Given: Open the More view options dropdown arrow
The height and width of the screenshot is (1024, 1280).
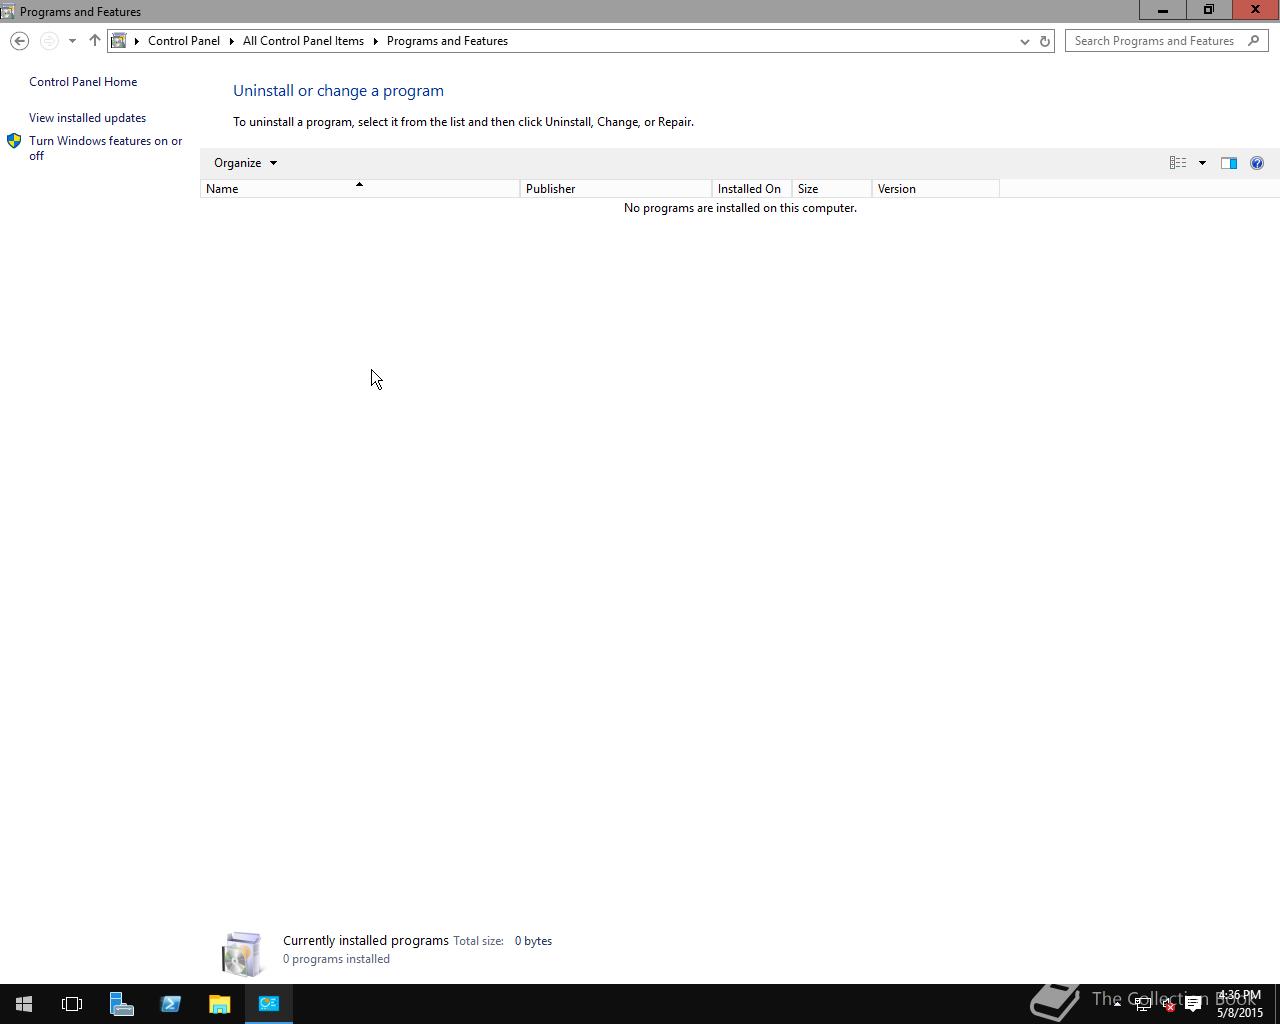Looking at the screenshot, I should tap(1202, 163).
